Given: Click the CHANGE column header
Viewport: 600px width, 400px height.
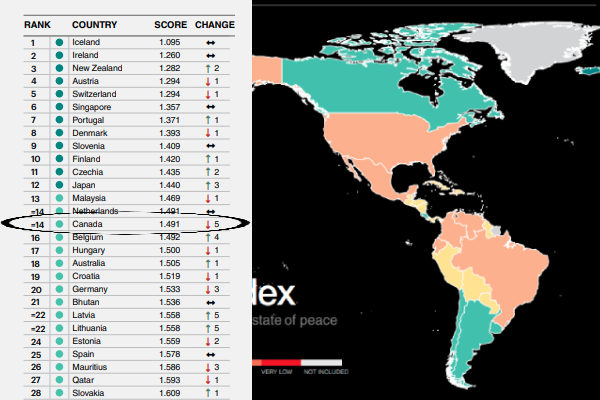Looking at the screenshot, I should (215, 22).
